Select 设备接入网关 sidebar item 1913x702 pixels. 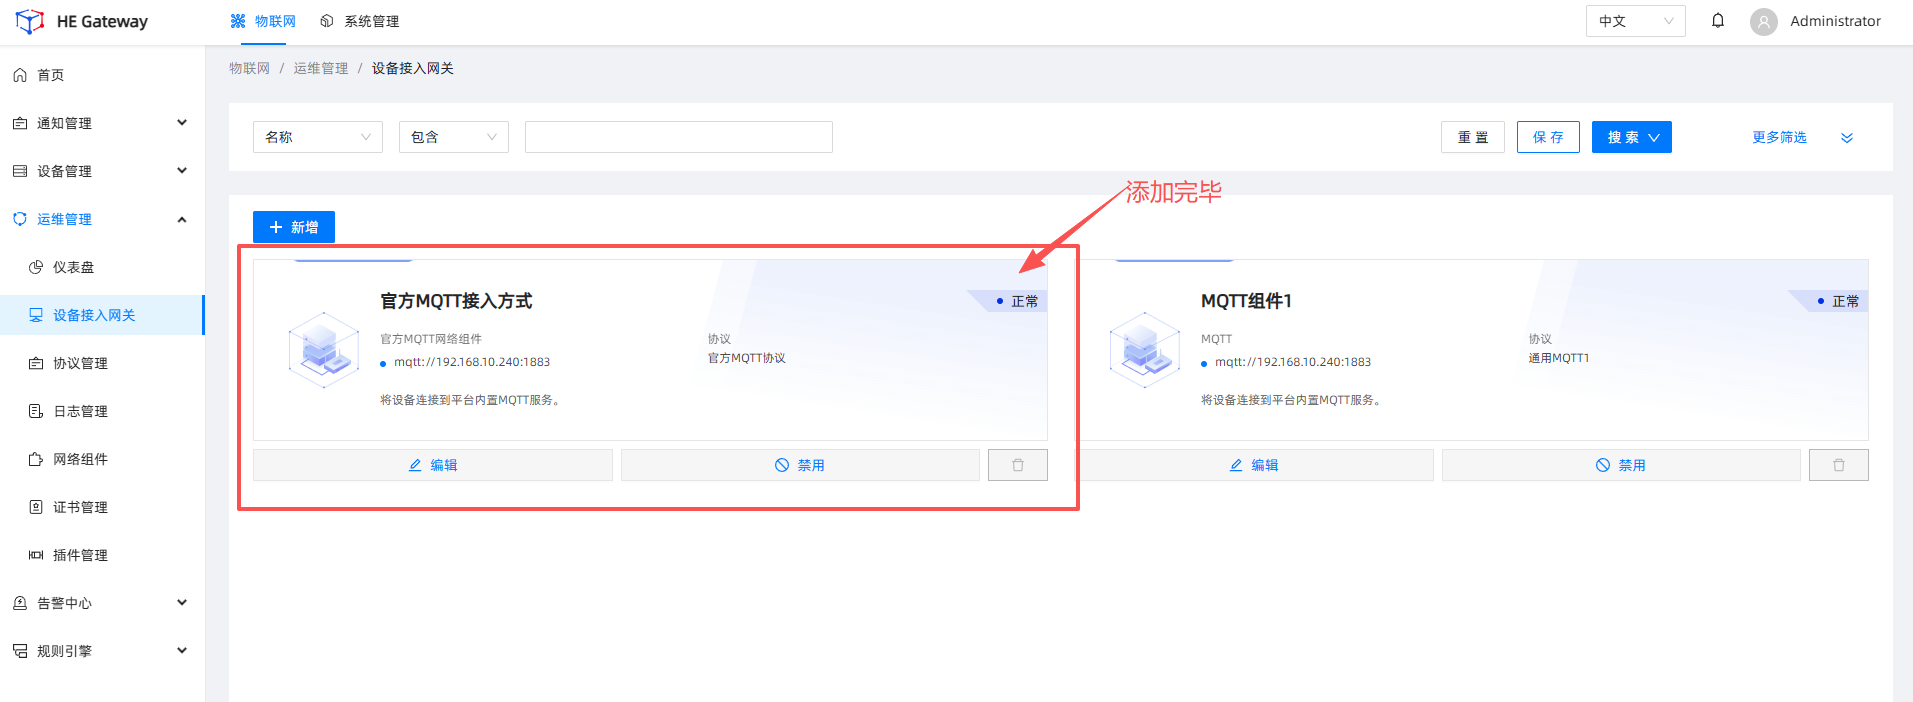click(102, 315)
